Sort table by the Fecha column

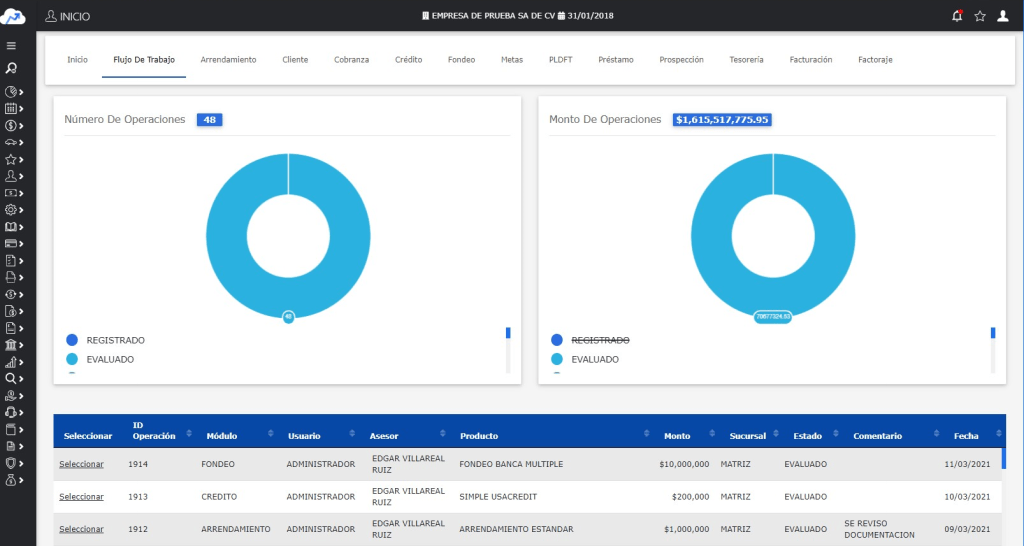pyautogui.click(x=966, y=436)
